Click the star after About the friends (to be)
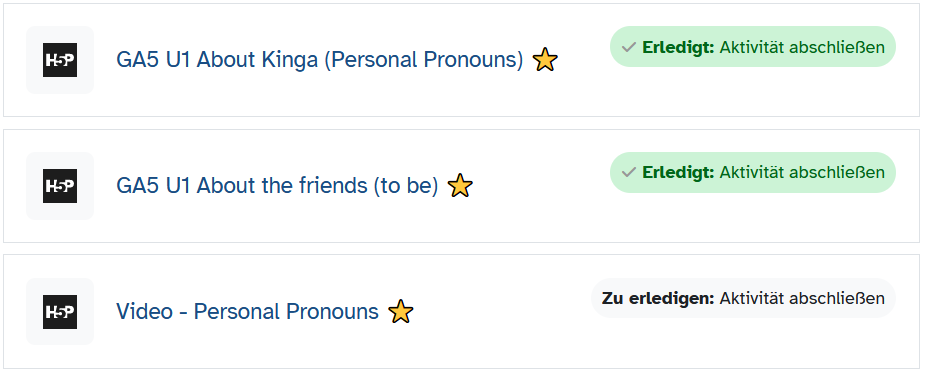Viewport: 926px width, 375px height. coord(460,185)
